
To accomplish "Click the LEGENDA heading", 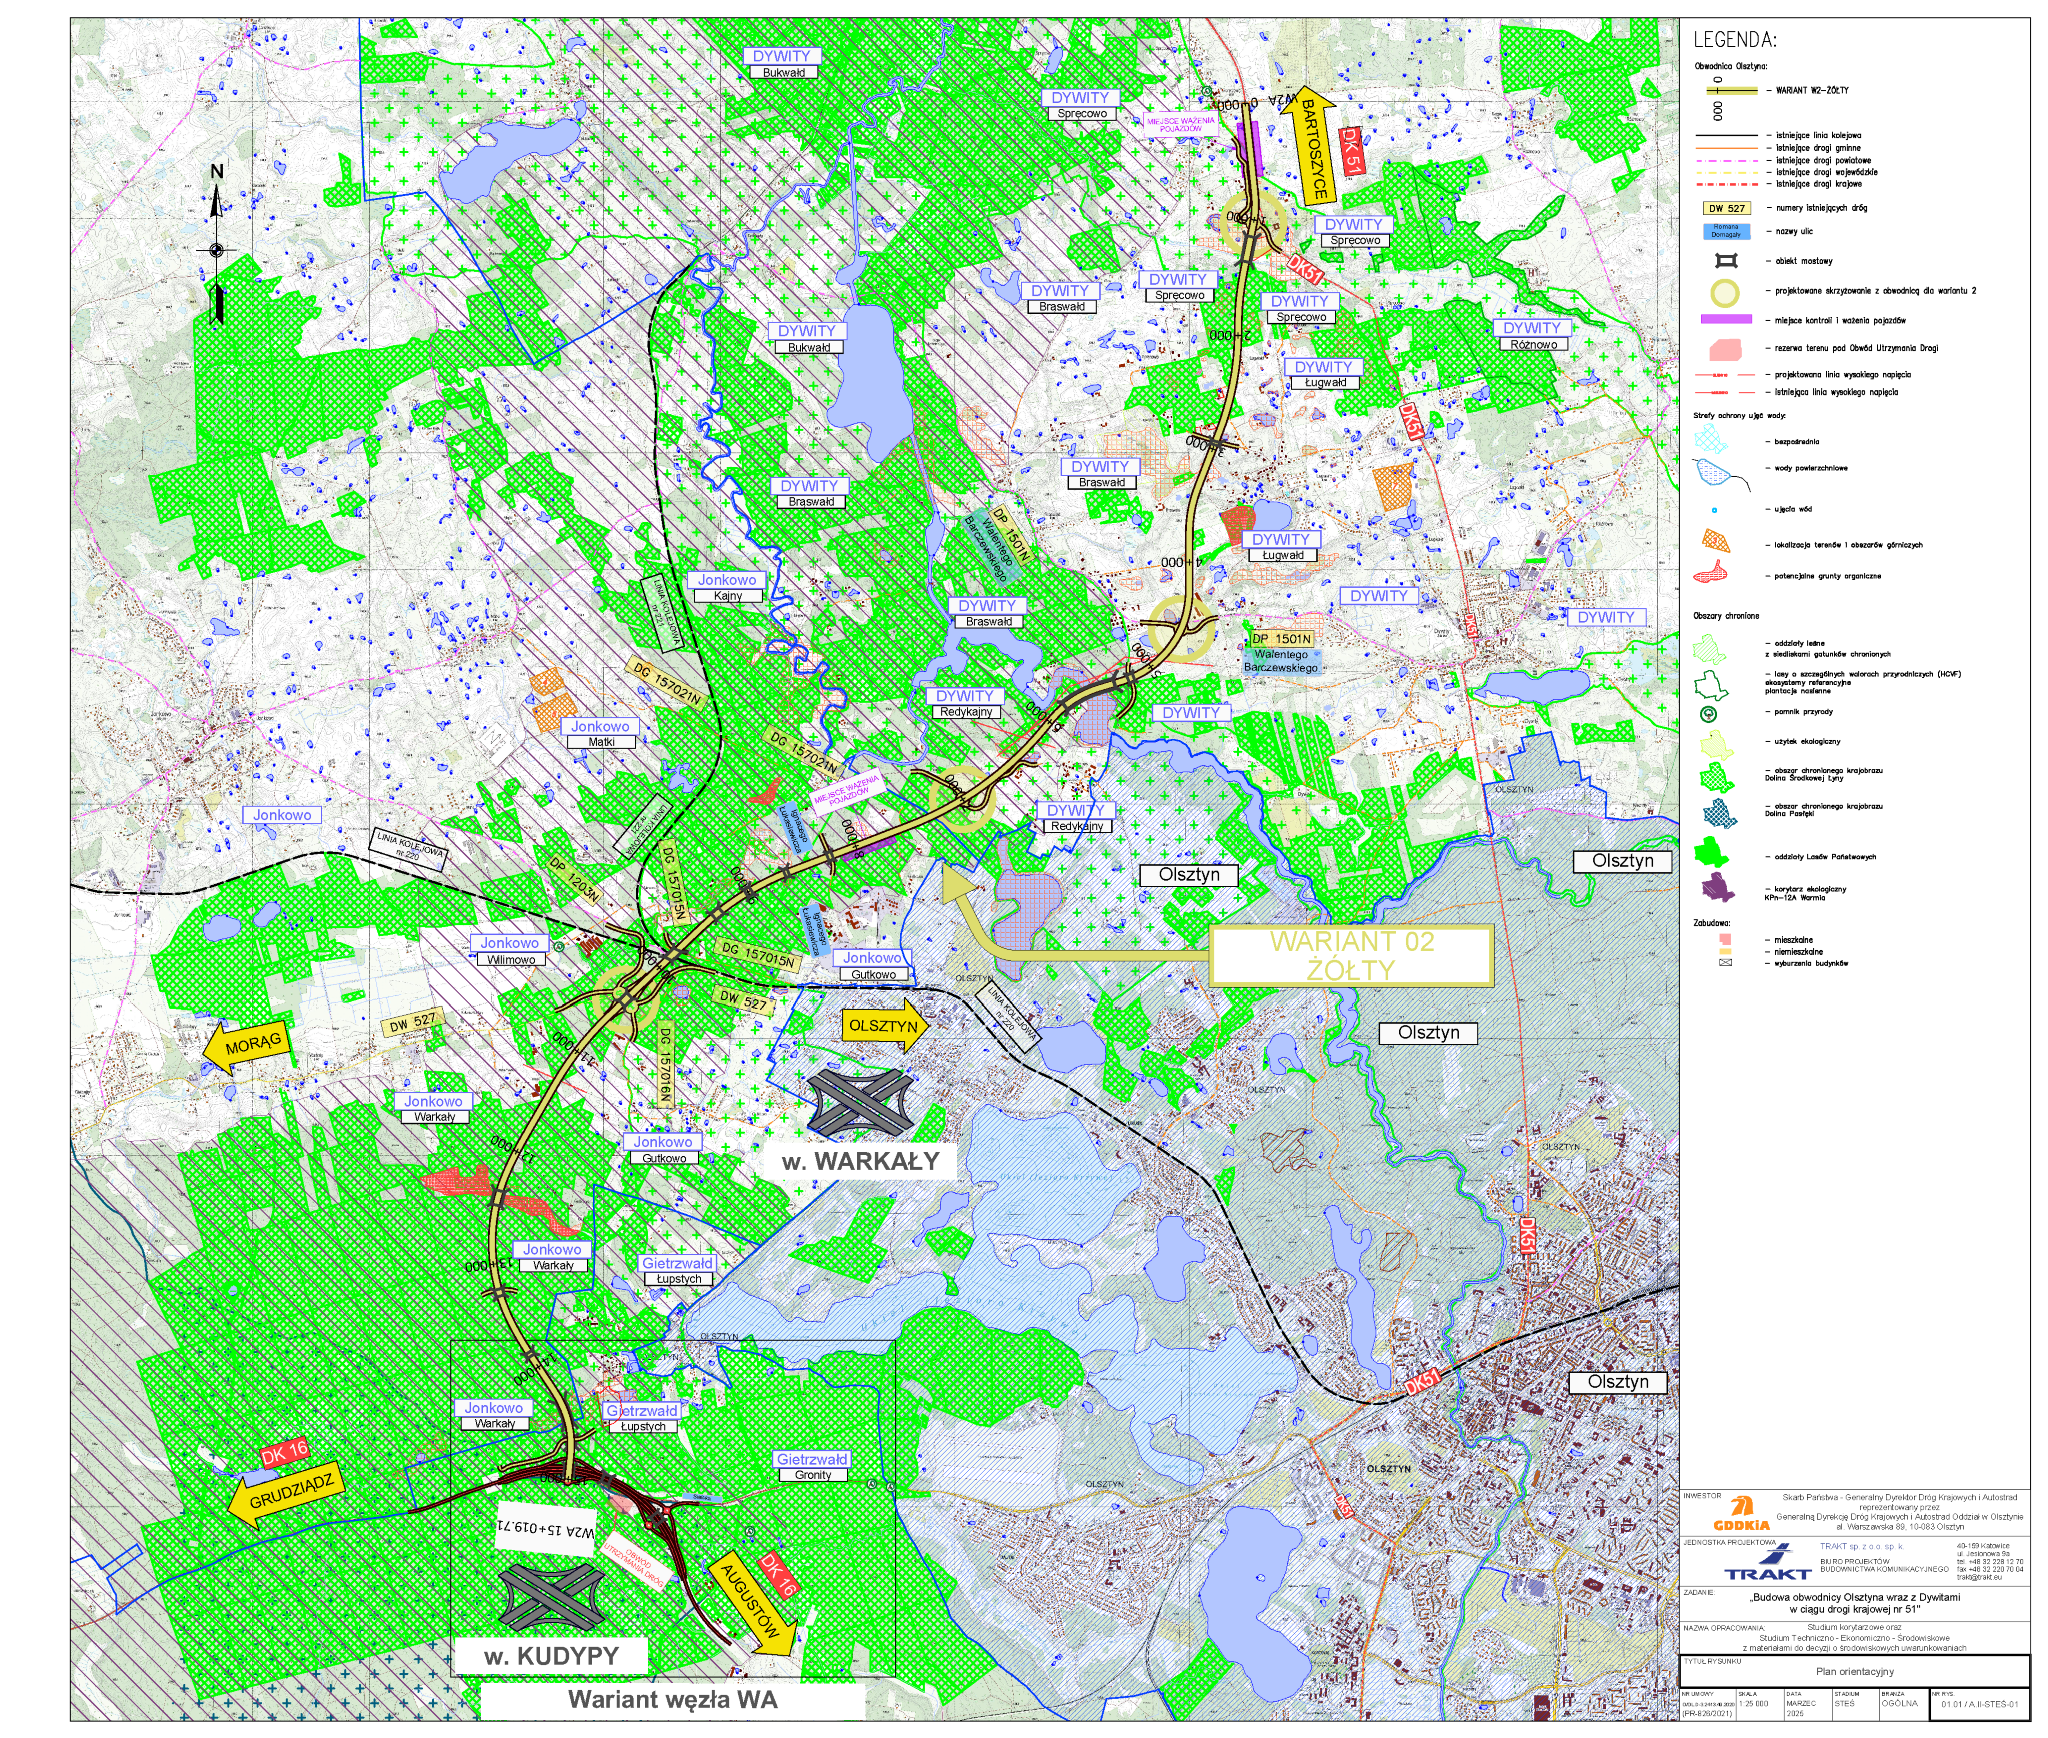I will [1734, 40].
